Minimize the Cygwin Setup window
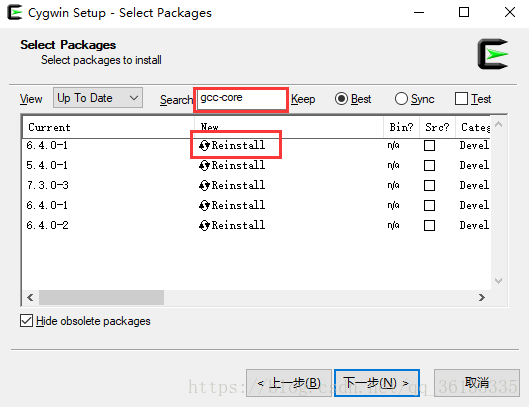Viewport: 529px width, 407px height. click(x=419, y=12)
